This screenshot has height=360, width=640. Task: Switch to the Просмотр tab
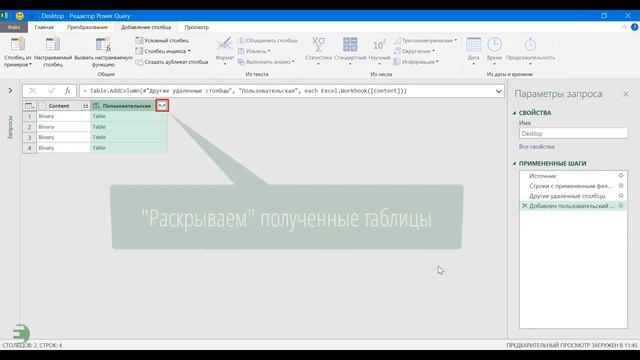(196, 27)
